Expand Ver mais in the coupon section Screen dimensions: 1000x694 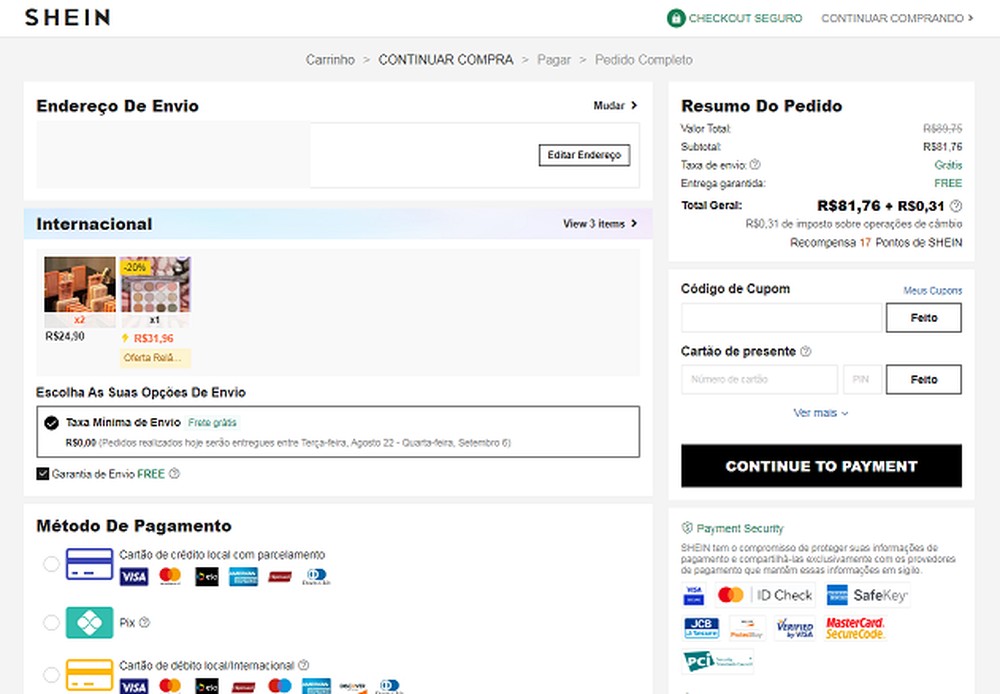(x=820, y=412)
